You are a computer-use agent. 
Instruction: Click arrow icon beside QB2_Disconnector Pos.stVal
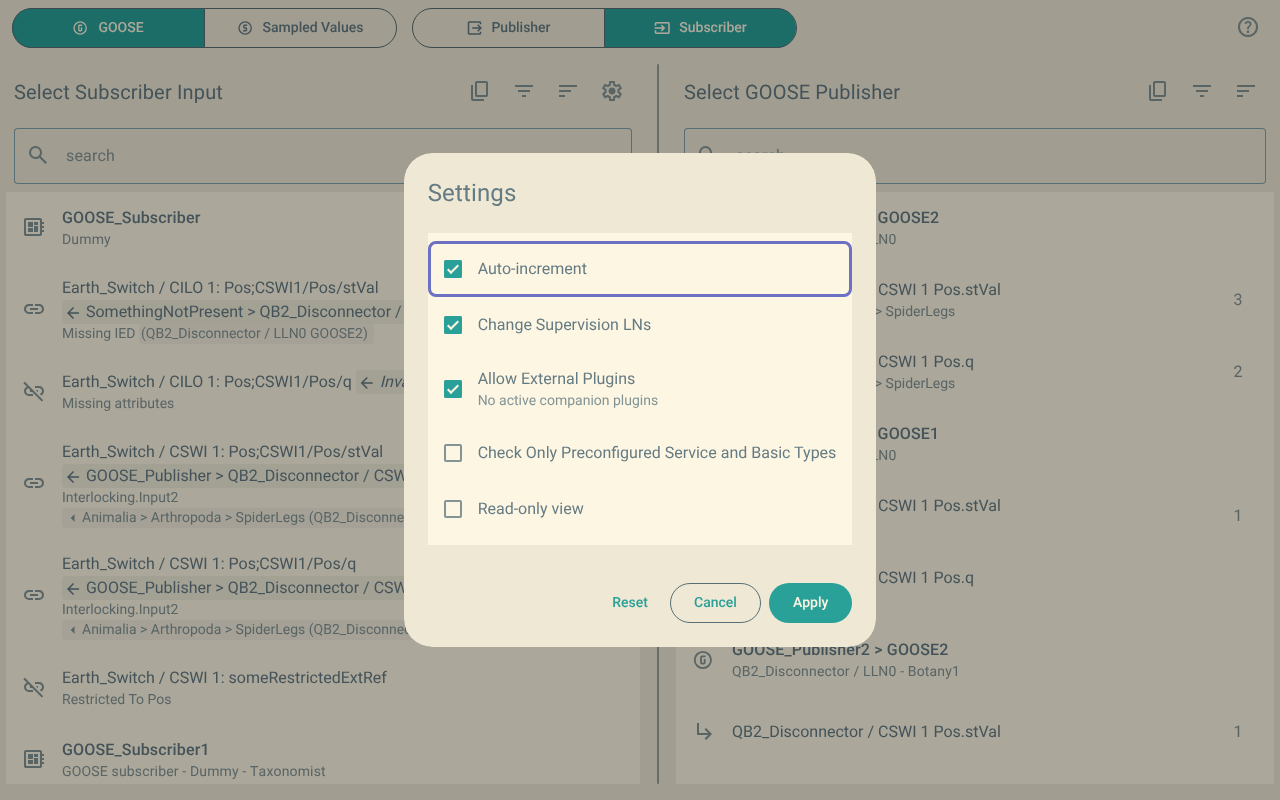coord(704,732)
